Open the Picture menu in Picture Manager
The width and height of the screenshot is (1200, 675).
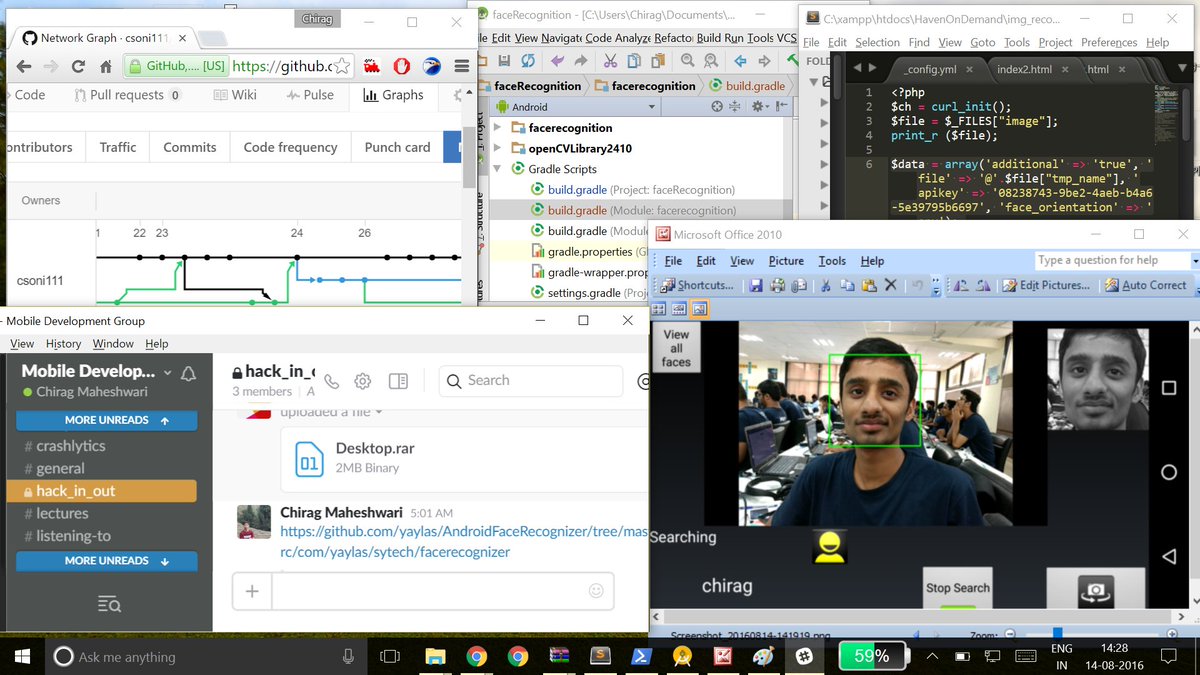coord(785,261)
